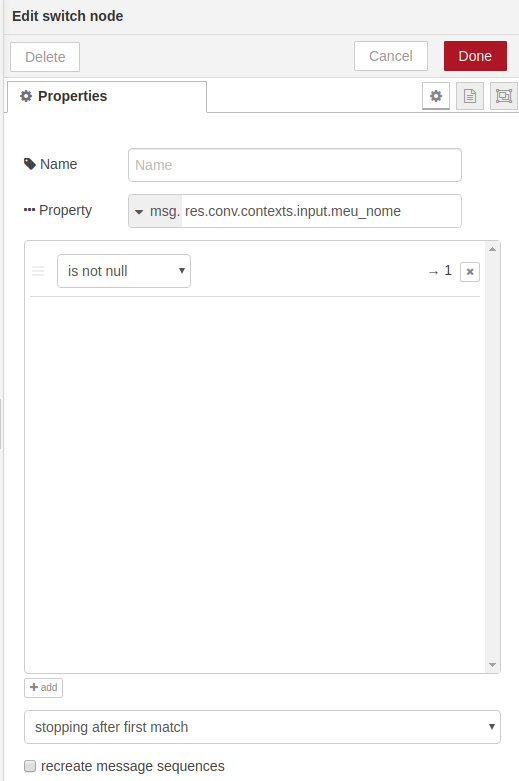
Task: Click the Done button
Action: tap(475, 56)
